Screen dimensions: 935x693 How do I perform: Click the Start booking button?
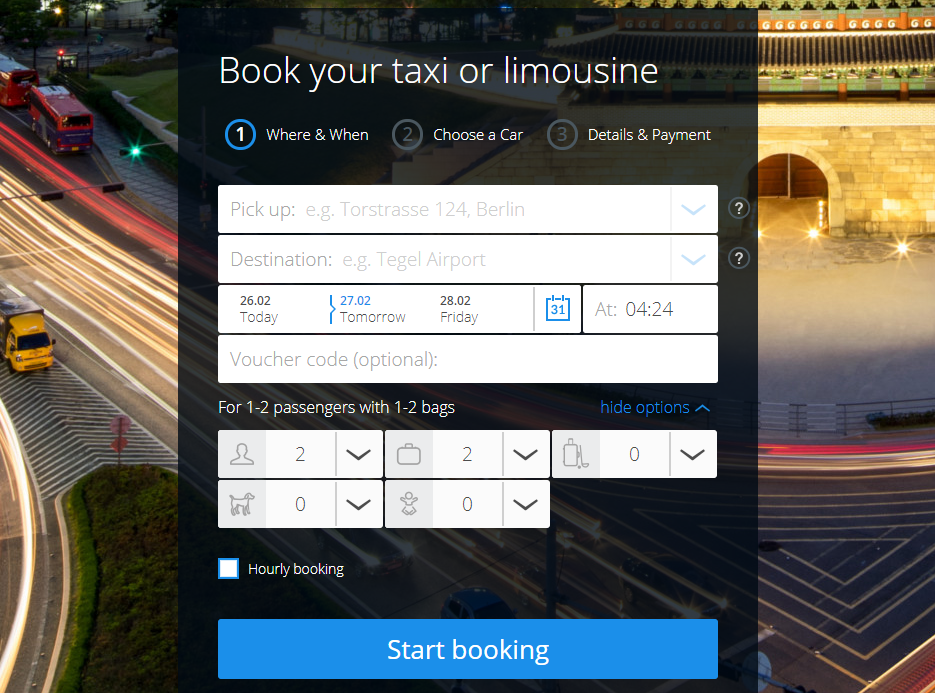tap(468, 649)
